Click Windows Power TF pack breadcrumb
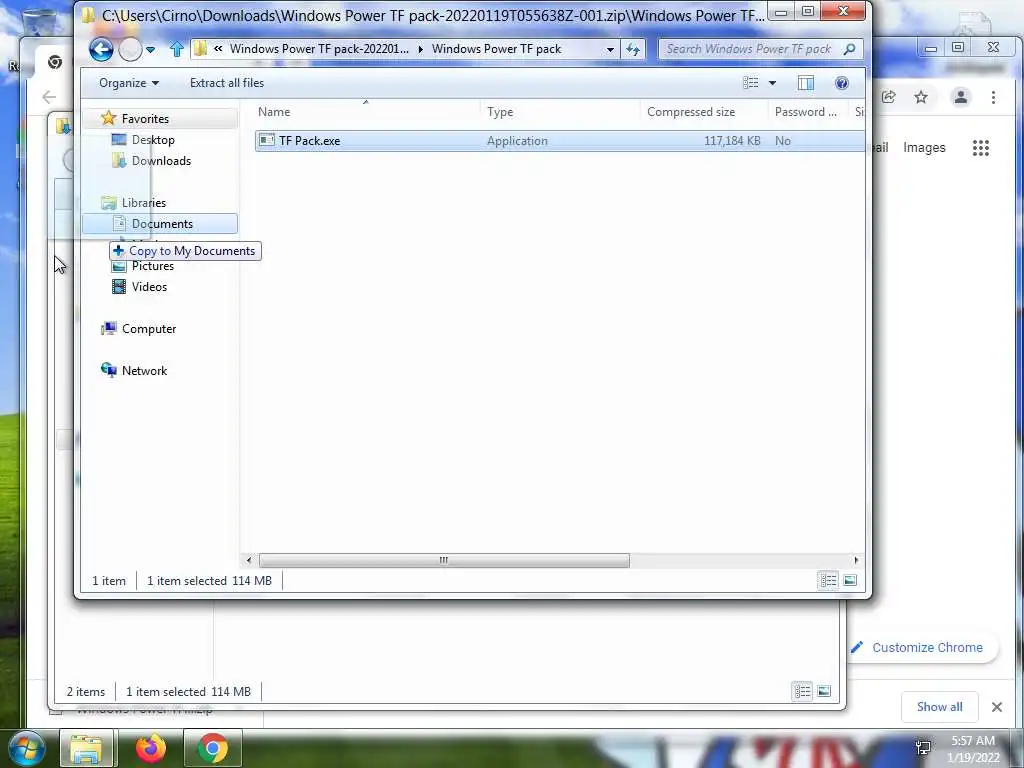Viewport: 1024px width, 768px height. 496,49
